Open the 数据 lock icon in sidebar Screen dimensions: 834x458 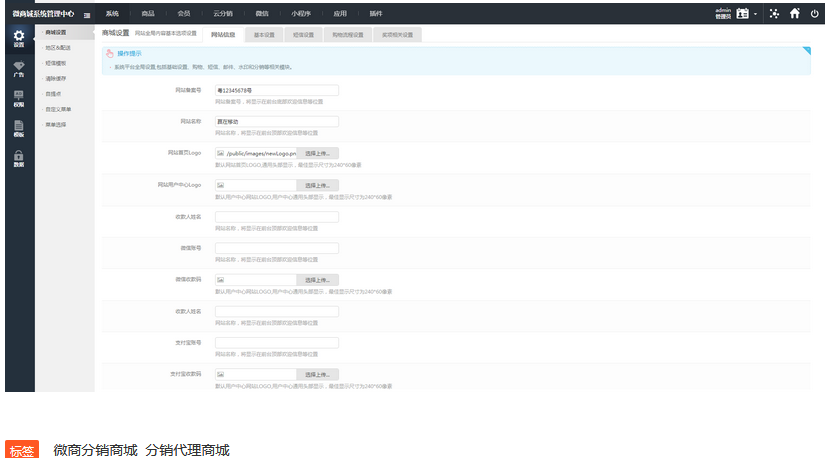coord(19,158)
